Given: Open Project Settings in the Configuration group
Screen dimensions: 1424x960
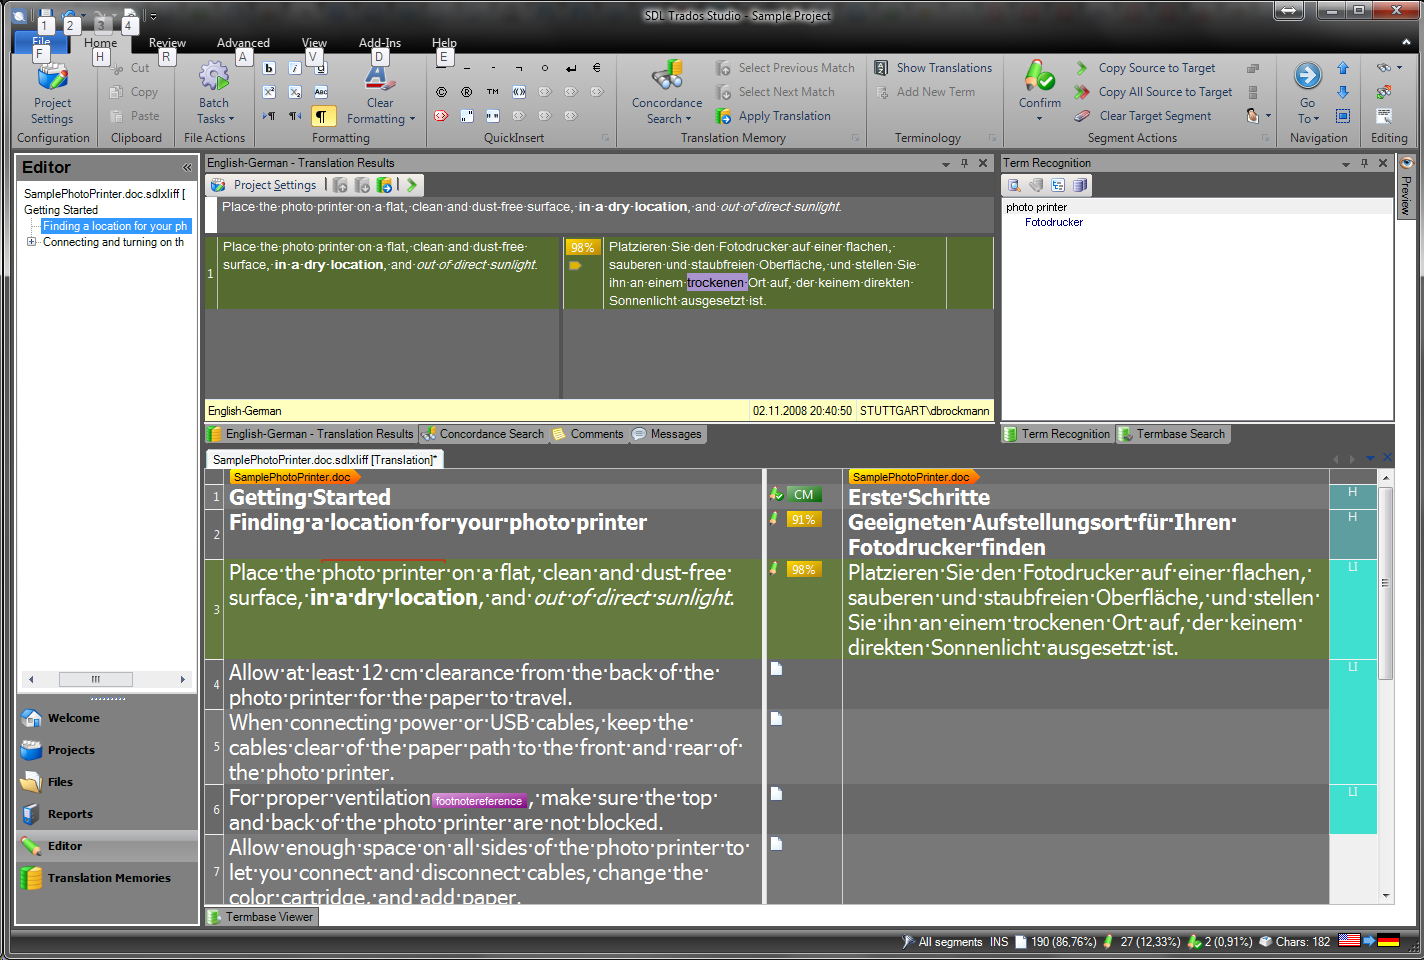Looking at the screenshot, I should point(52,93).
